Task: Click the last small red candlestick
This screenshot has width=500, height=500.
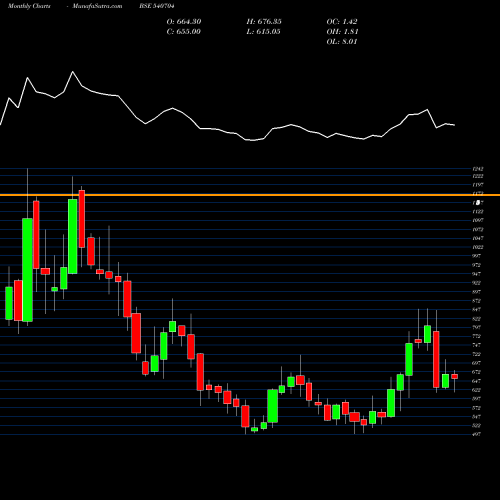Action: pyautogui.click(x=455, y=376)
